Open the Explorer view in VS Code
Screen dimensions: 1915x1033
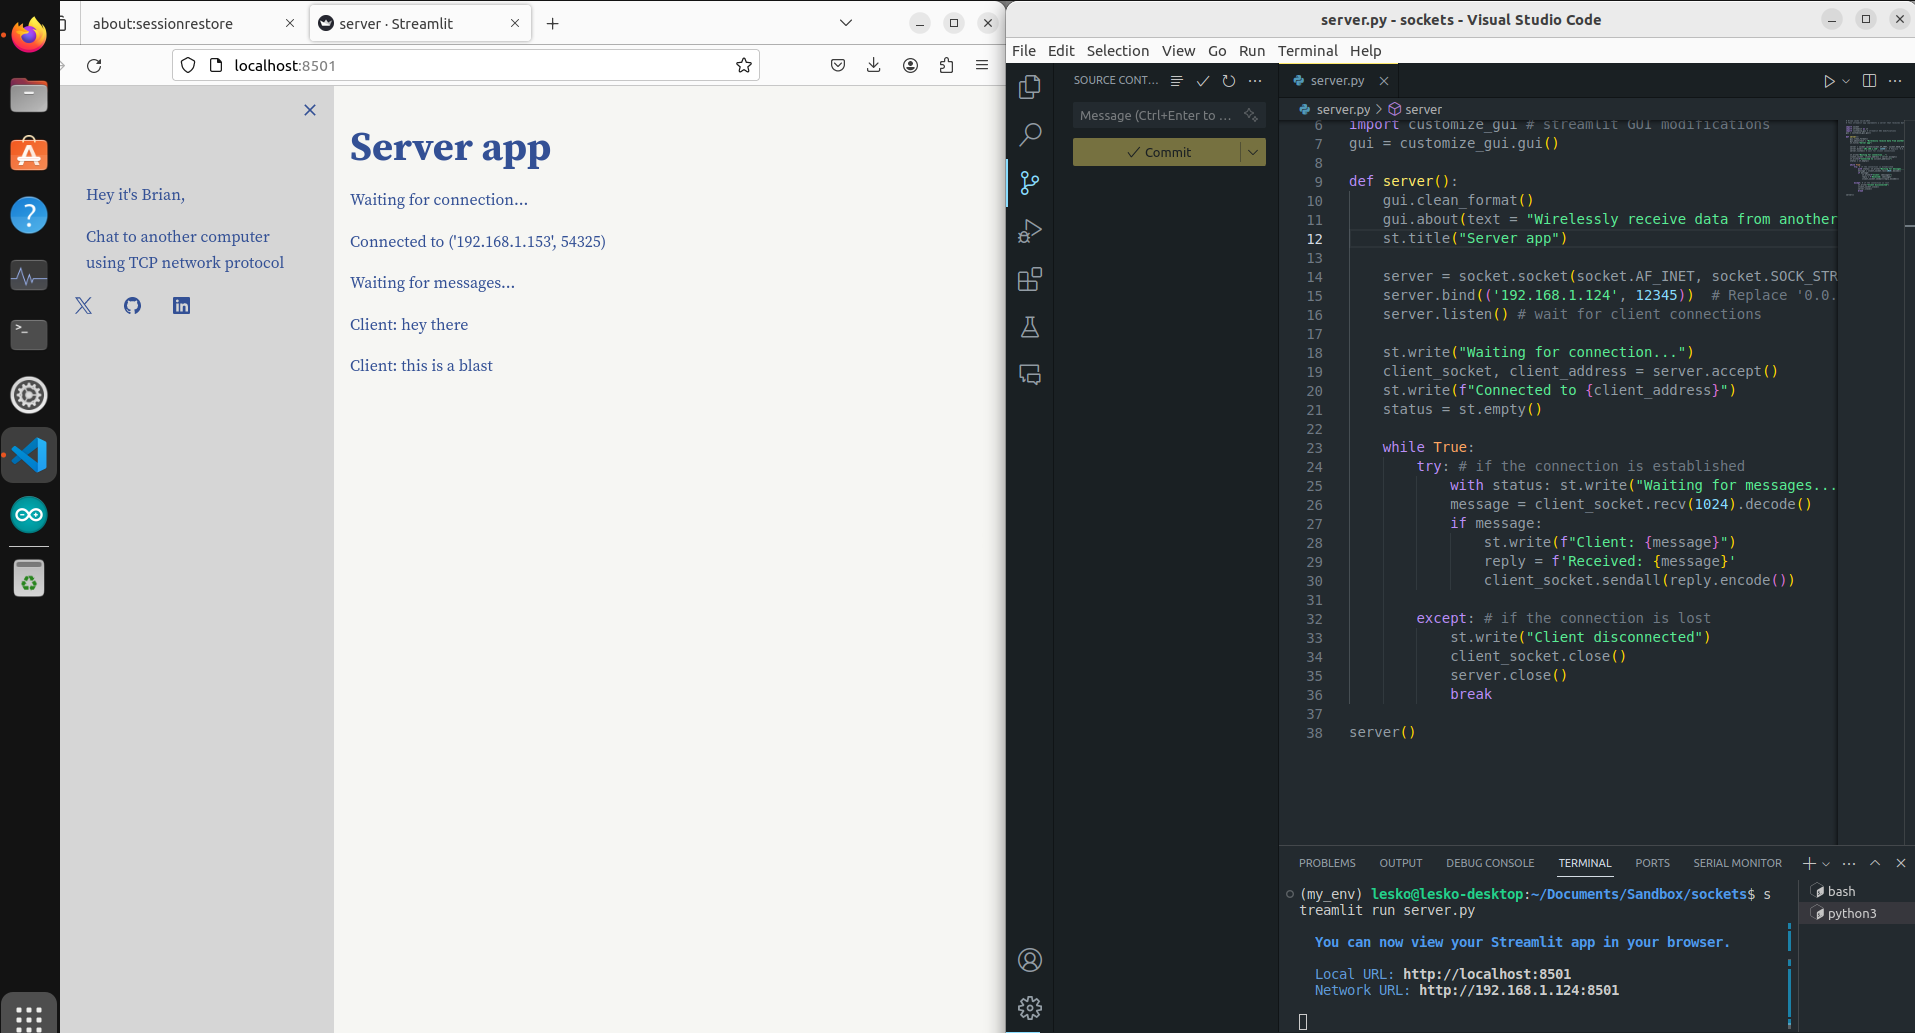click(x=1030, y=87)
